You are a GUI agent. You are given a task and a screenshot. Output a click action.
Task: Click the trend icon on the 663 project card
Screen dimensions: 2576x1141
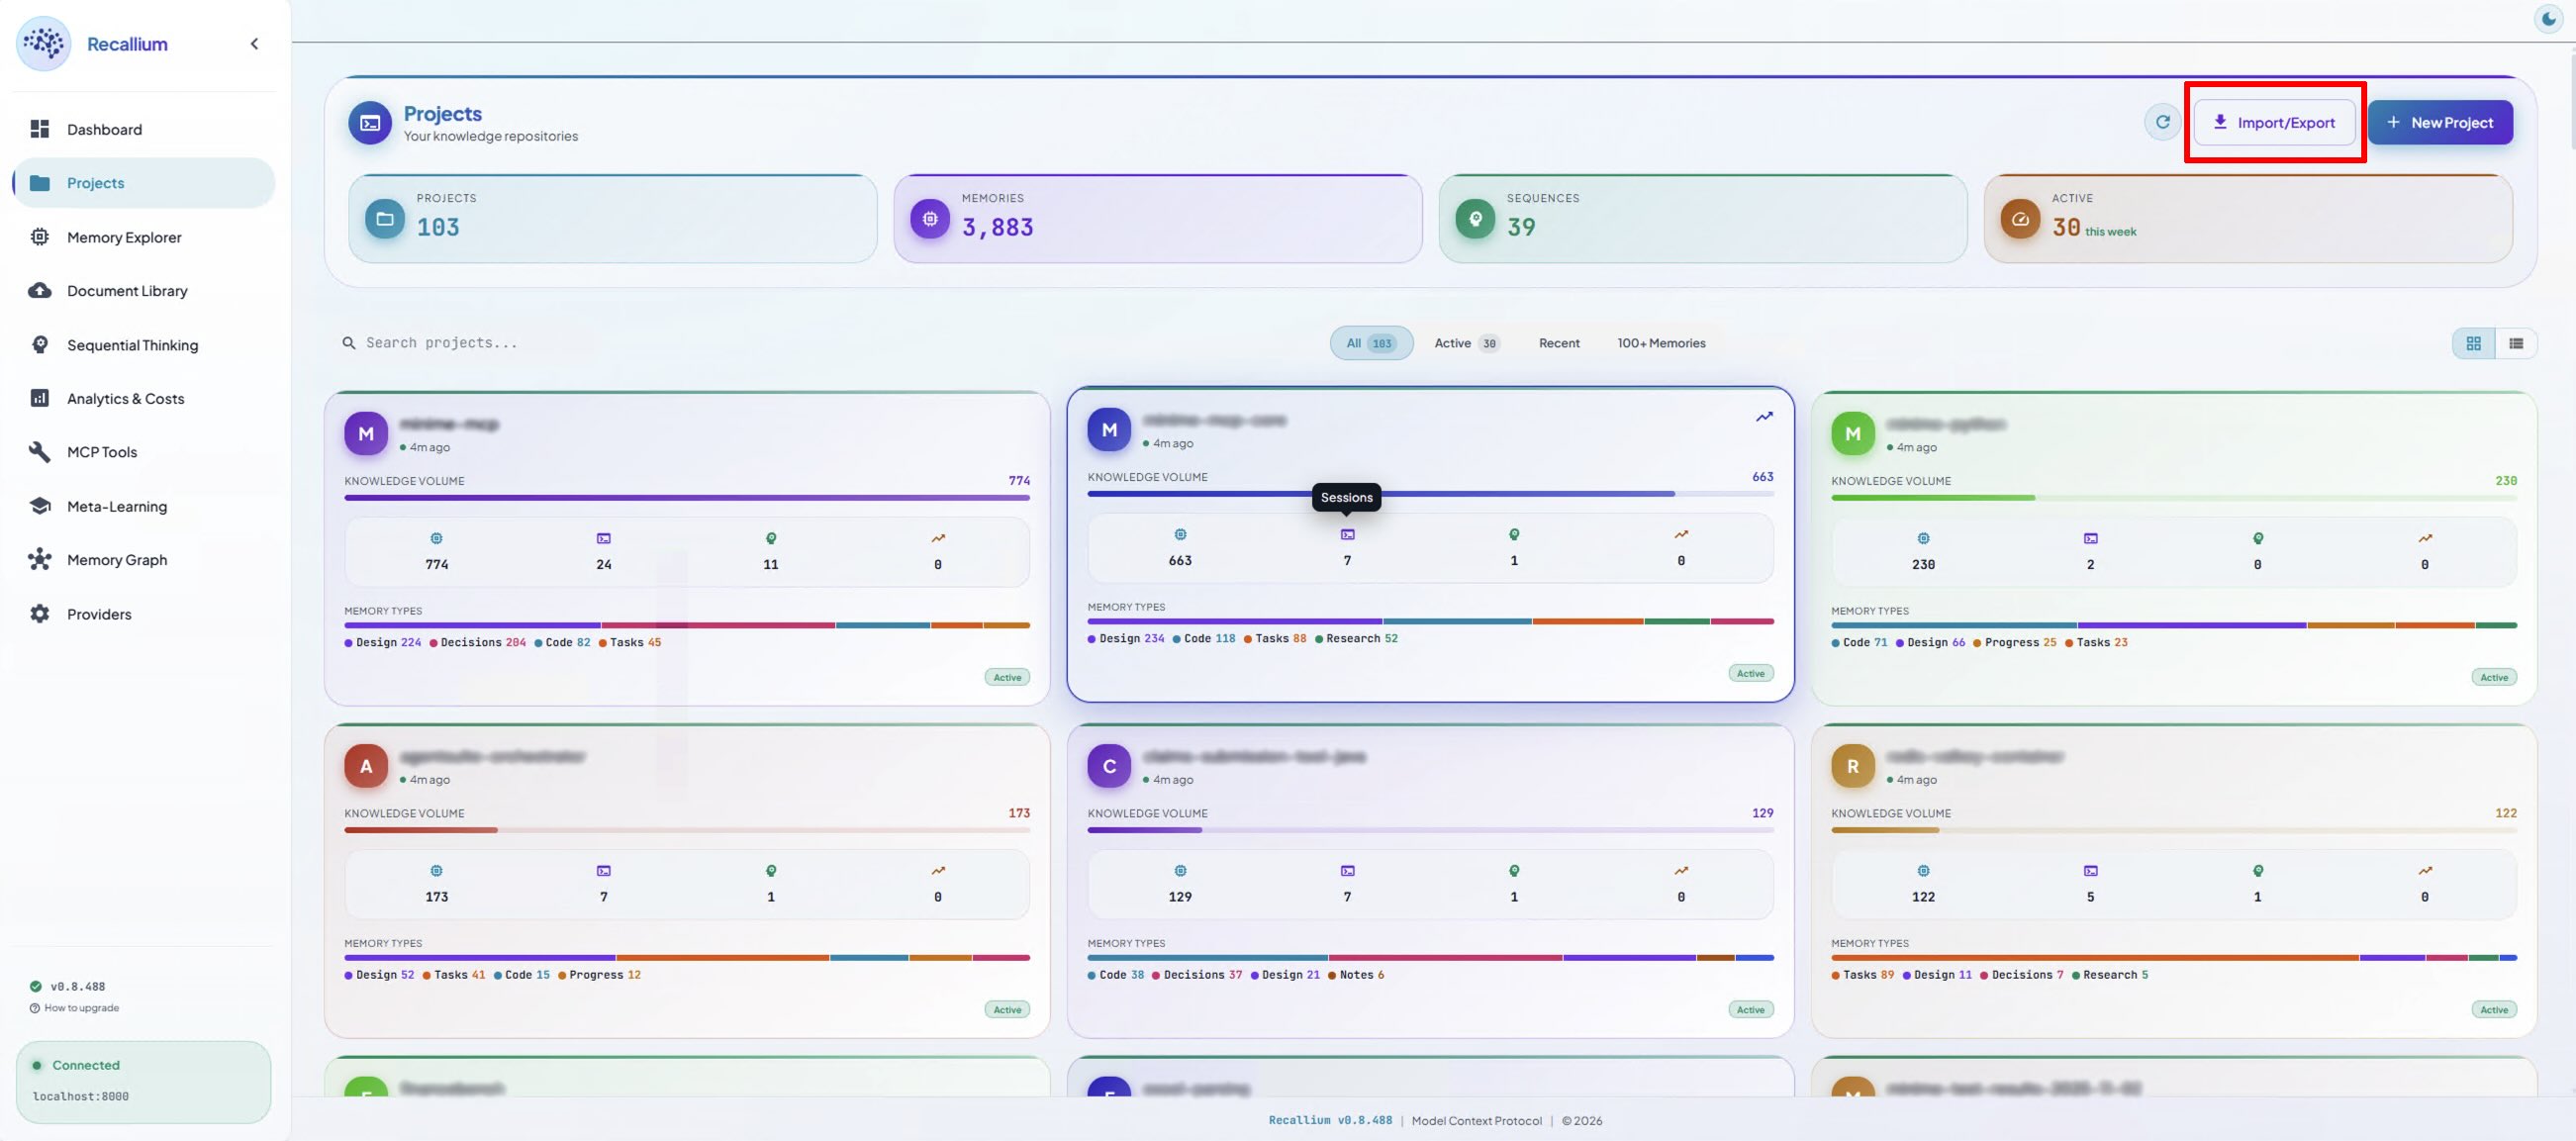pos(1764,417)
